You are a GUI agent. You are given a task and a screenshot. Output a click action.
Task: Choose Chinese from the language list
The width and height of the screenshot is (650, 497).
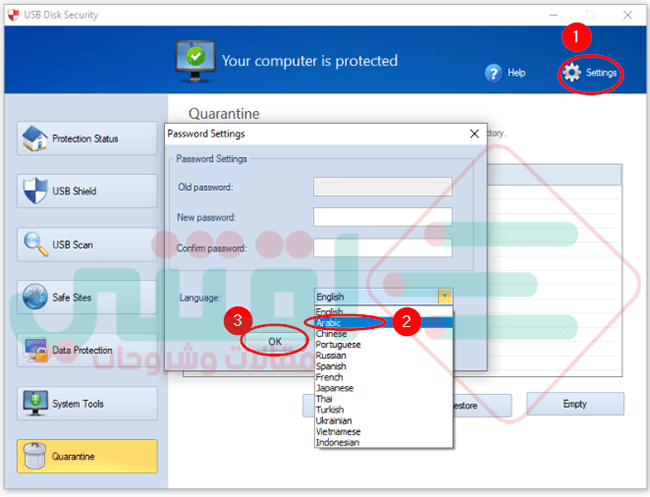click(x=383, y=334)
